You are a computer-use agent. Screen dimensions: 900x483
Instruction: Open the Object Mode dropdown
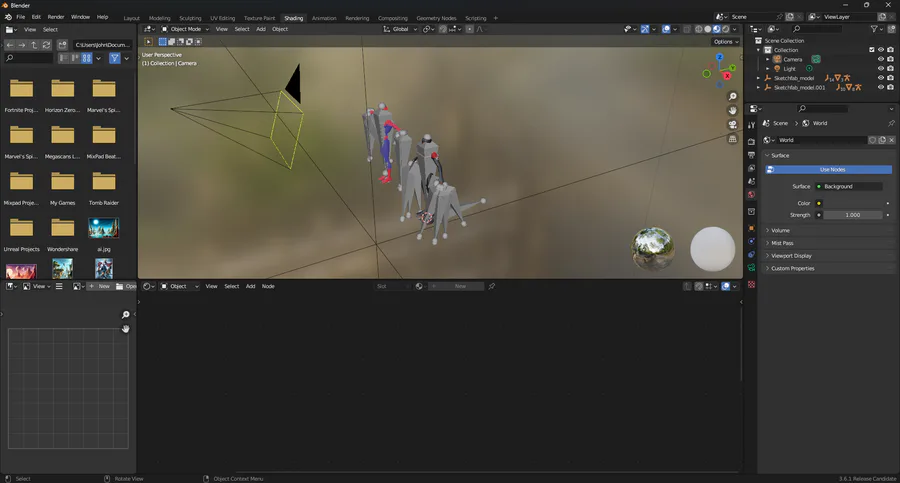click(x=185, y=29)
